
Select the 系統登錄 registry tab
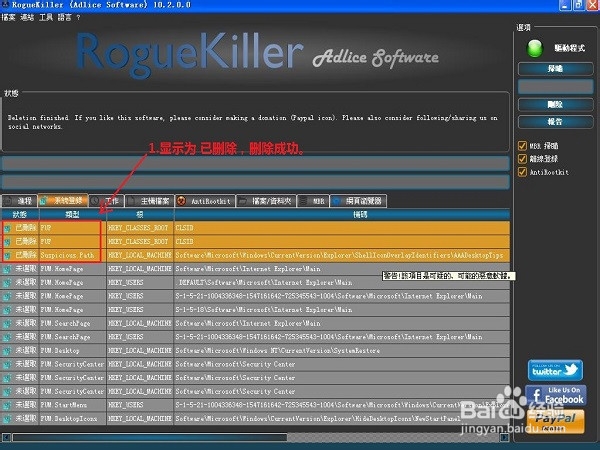63,200
